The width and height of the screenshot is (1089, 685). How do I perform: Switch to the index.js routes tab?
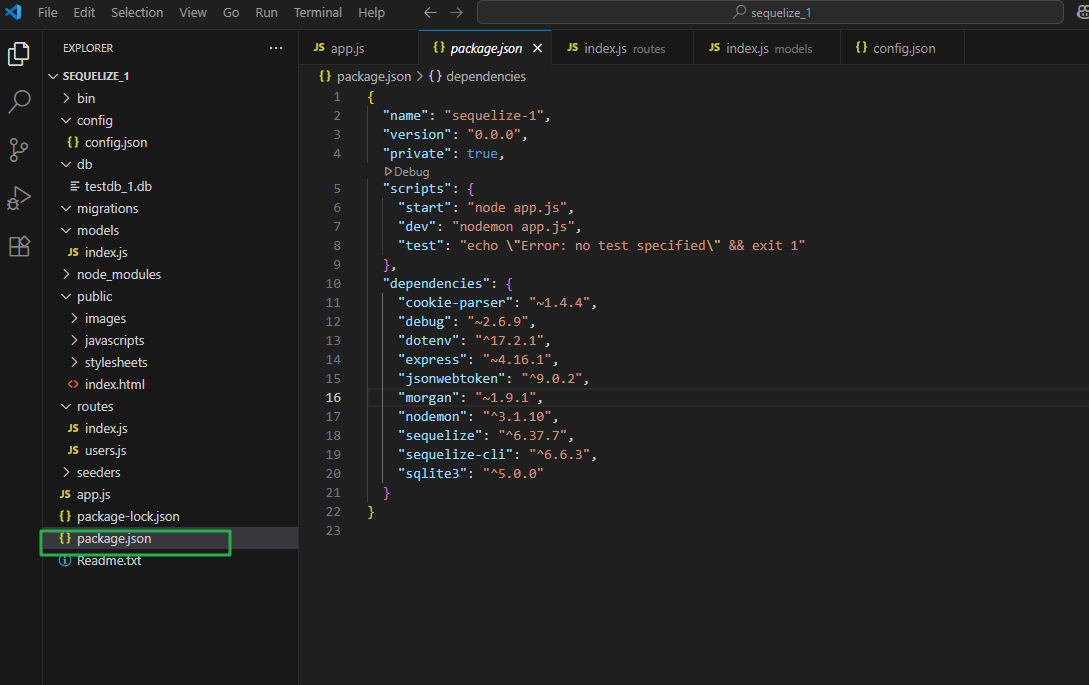pos(624,48)
